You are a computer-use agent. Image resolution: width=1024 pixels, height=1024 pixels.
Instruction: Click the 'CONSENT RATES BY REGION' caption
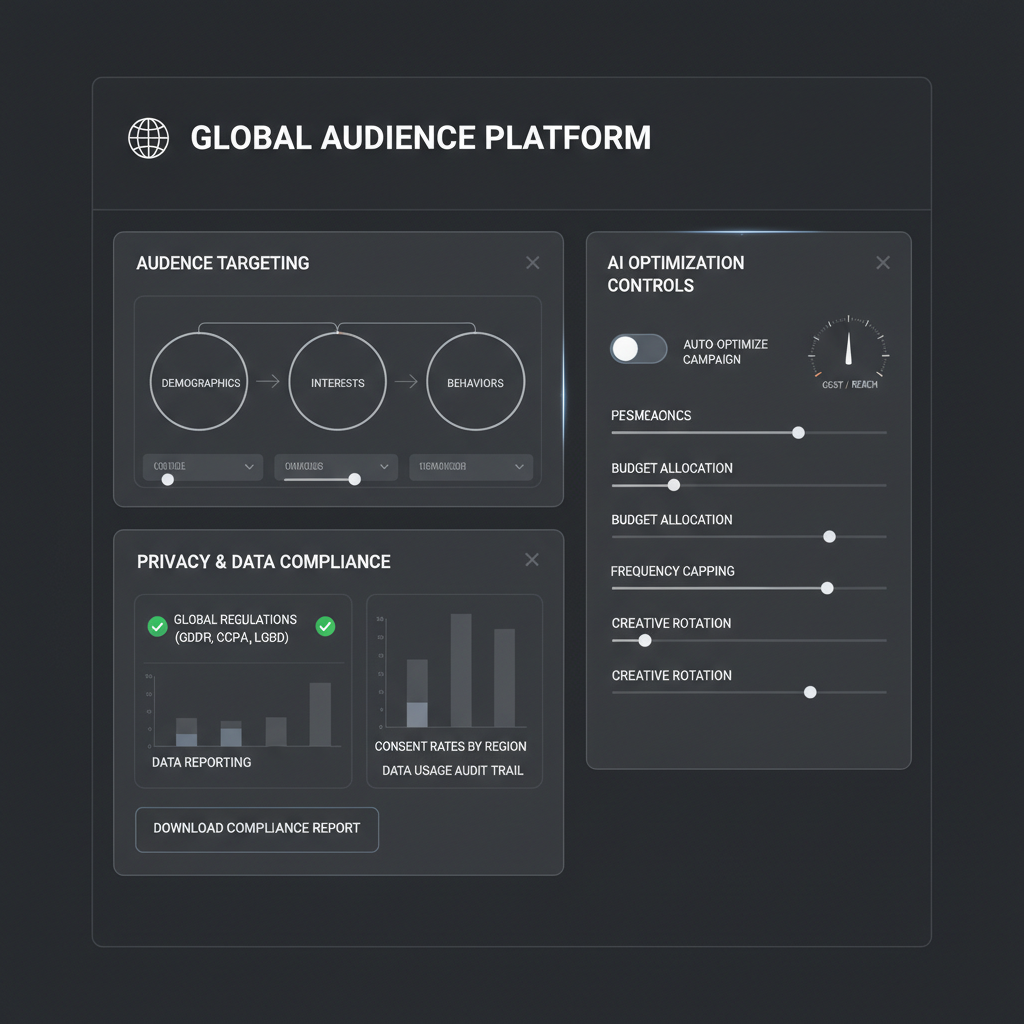(451, 746)
